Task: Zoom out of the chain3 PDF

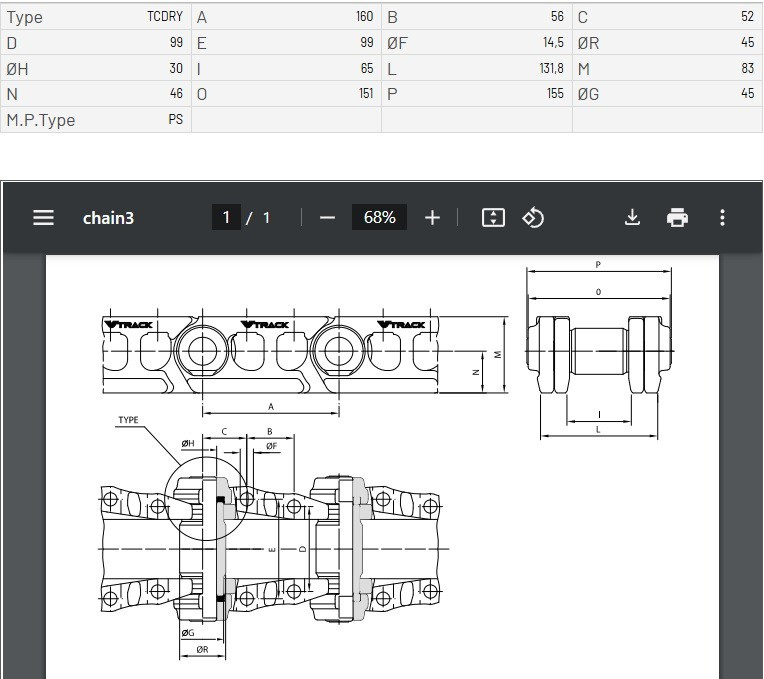Action: 327,217
